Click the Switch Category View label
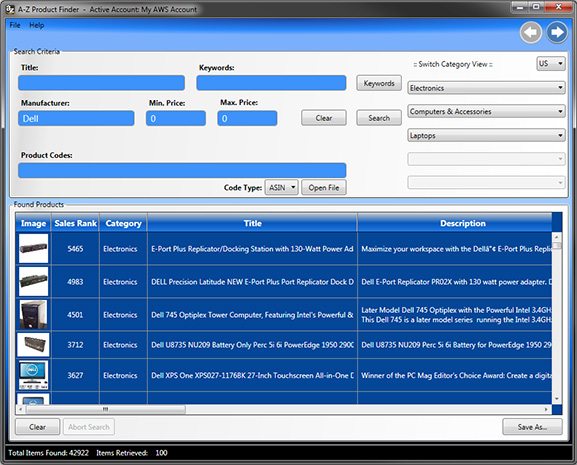The image size is (577, 465). [453, 64]
